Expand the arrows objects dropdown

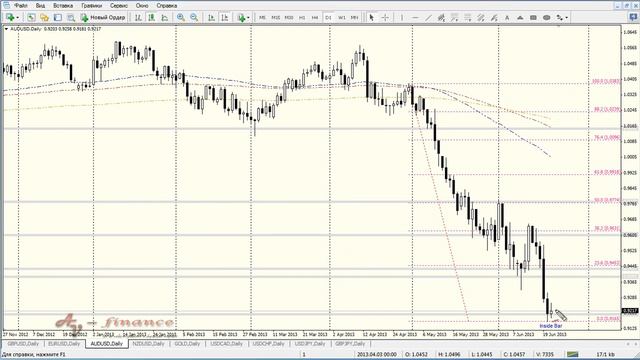pyautogui.click(x=567, y=18)
